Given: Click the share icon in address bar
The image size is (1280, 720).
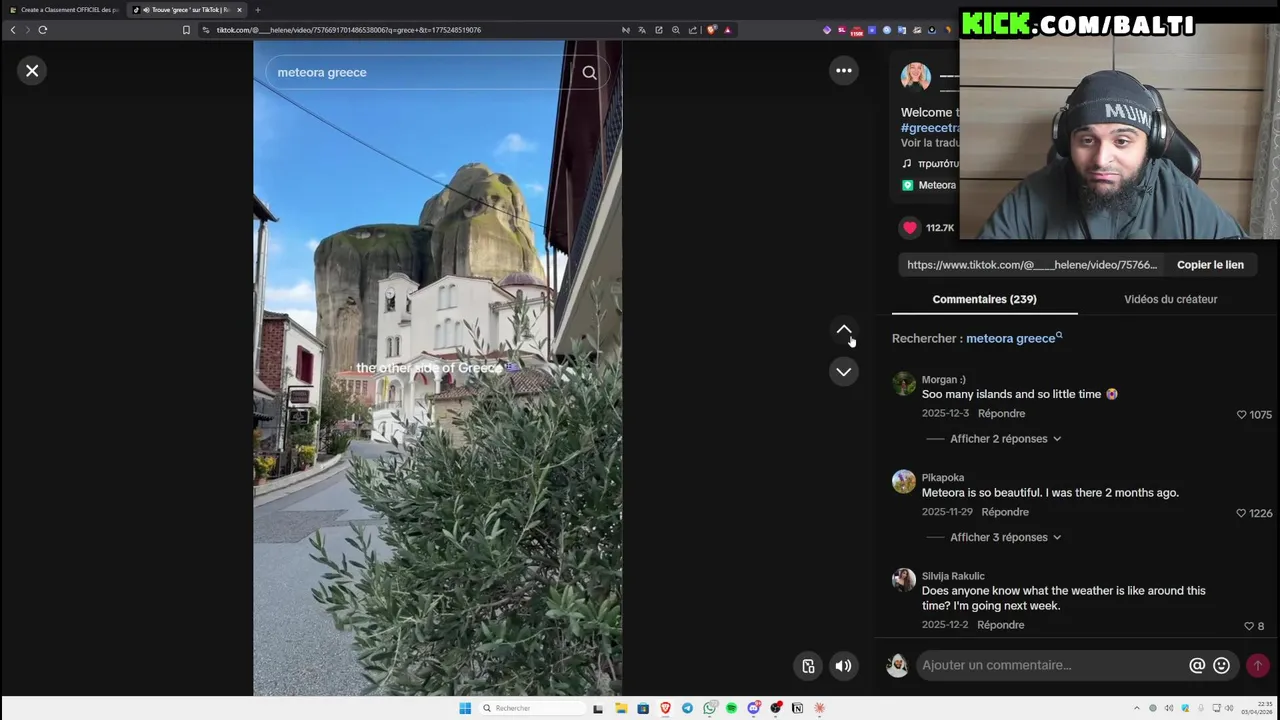Looking at the screenshot, I should coord(693,30).
